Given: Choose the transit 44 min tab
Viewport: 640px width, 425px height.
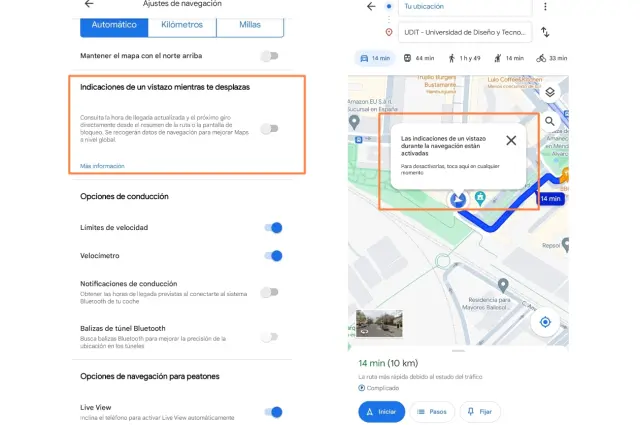Looking at the screenshot, I should pos(418,58).
